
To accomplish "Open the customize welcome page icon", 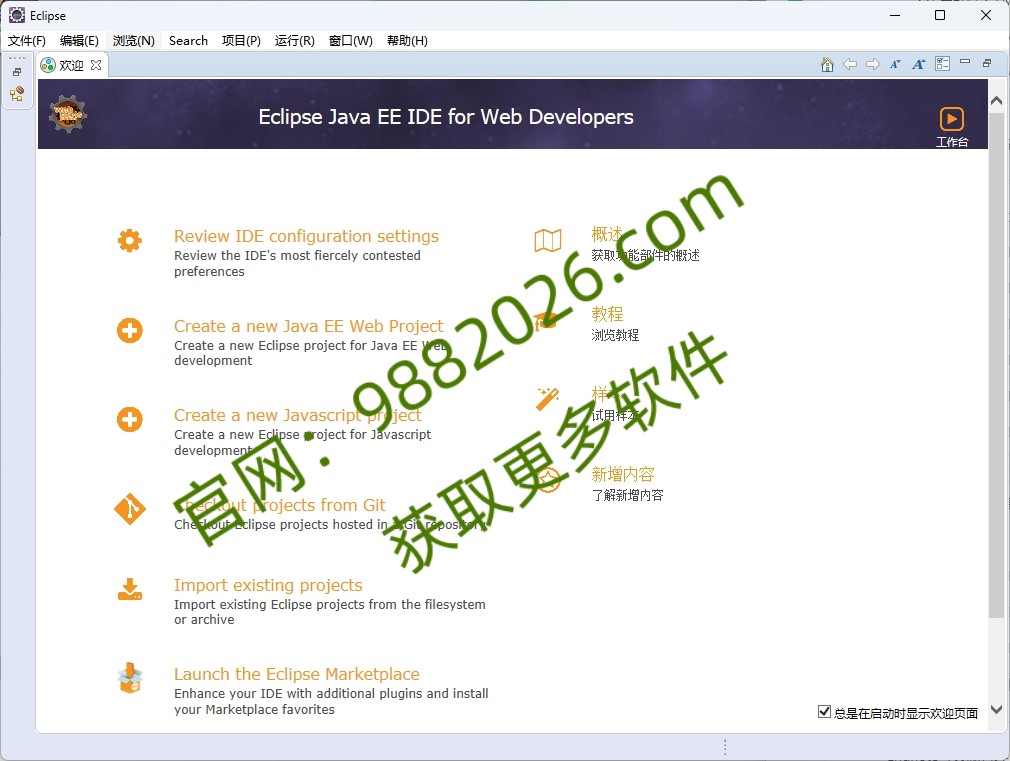I will (x=941, y=64).
